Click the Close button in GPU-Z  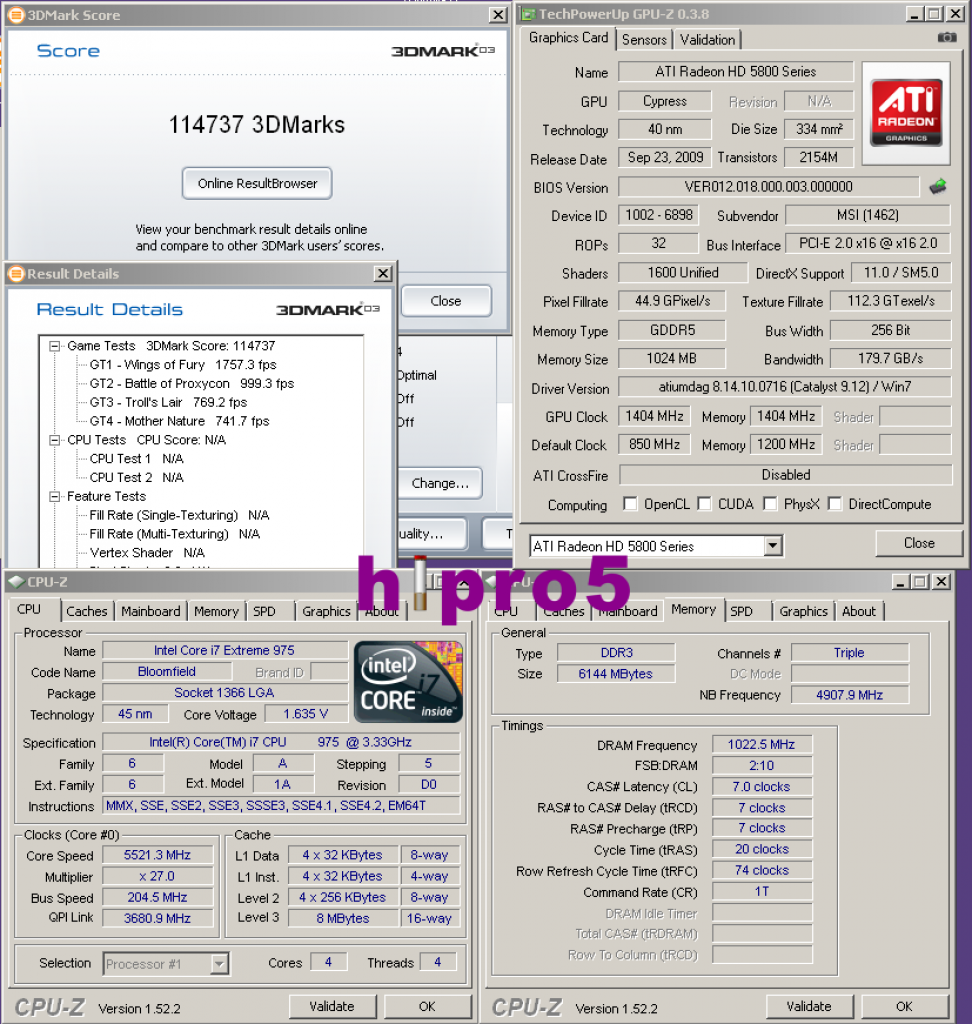(919, 543)
